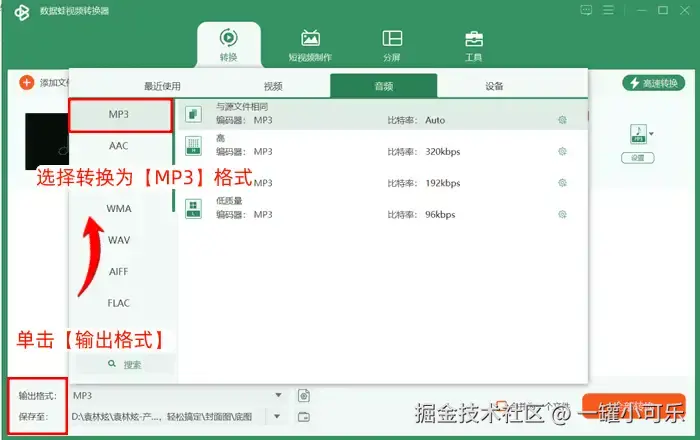Select WAV in the format list
The height and width of the screenshot is (440, 700).
(x=119, y=240)
